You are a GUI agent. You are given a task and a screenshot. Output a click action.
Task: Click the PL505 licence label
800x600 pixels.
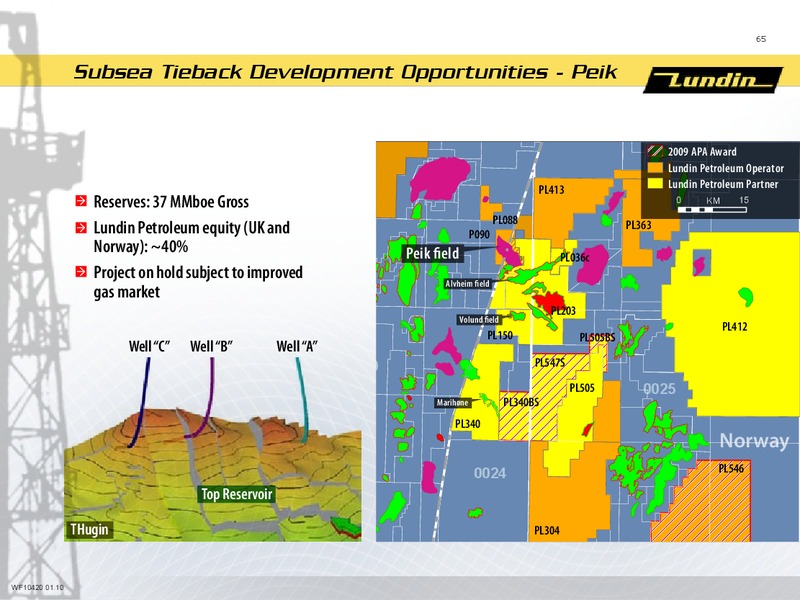point(582,388)
